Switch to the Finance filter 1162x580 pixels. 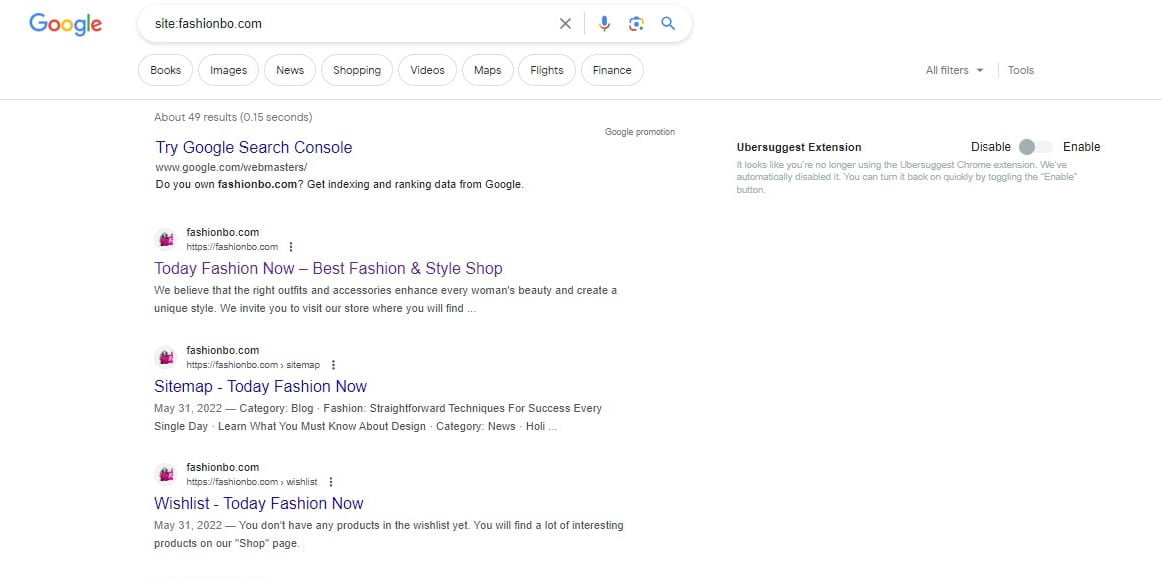tap(612, 70)
